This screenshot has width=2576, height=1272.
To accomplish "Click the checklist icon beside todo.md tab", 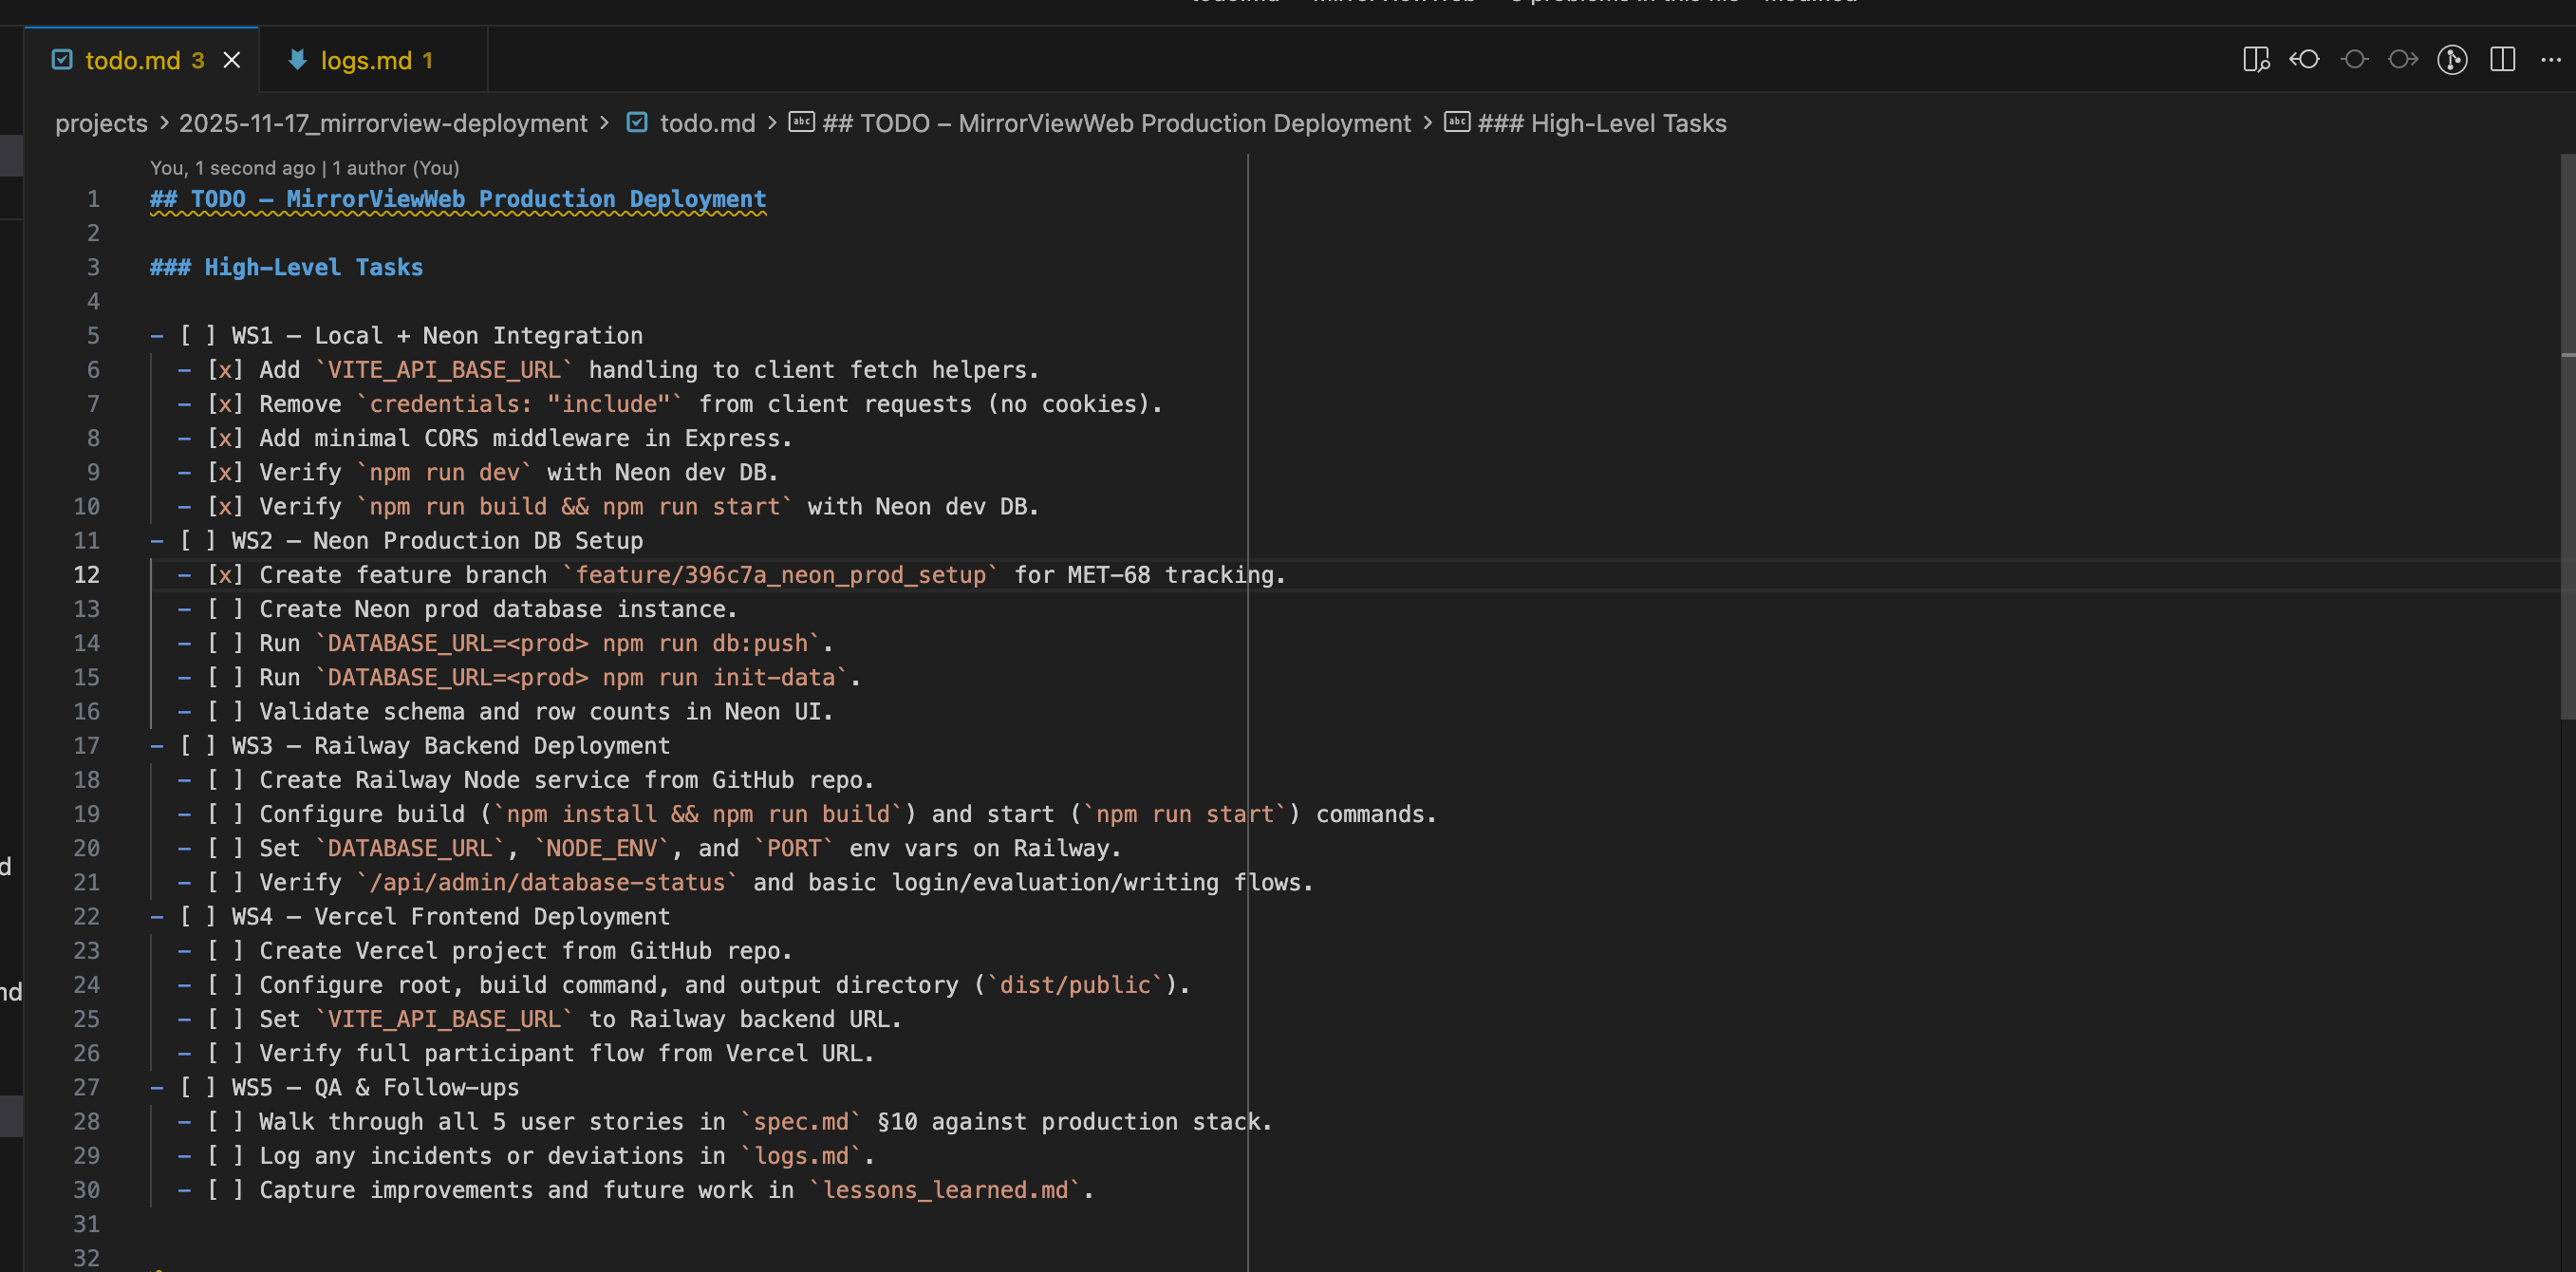I will 62,60.
